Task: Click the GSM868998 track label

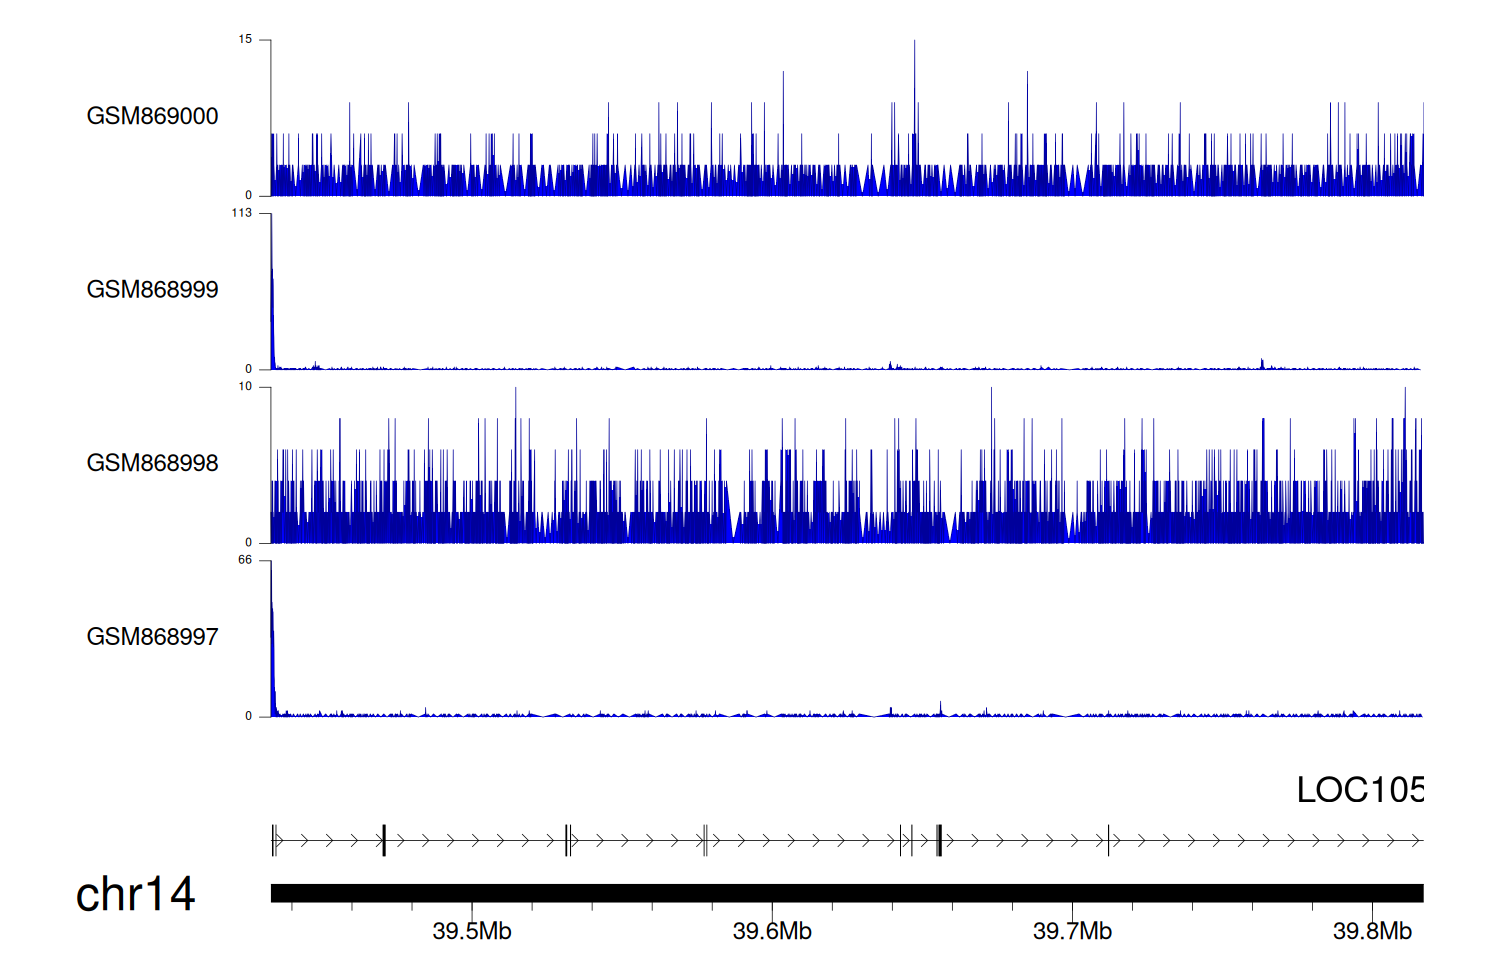Action: click(x=152, y=463)
